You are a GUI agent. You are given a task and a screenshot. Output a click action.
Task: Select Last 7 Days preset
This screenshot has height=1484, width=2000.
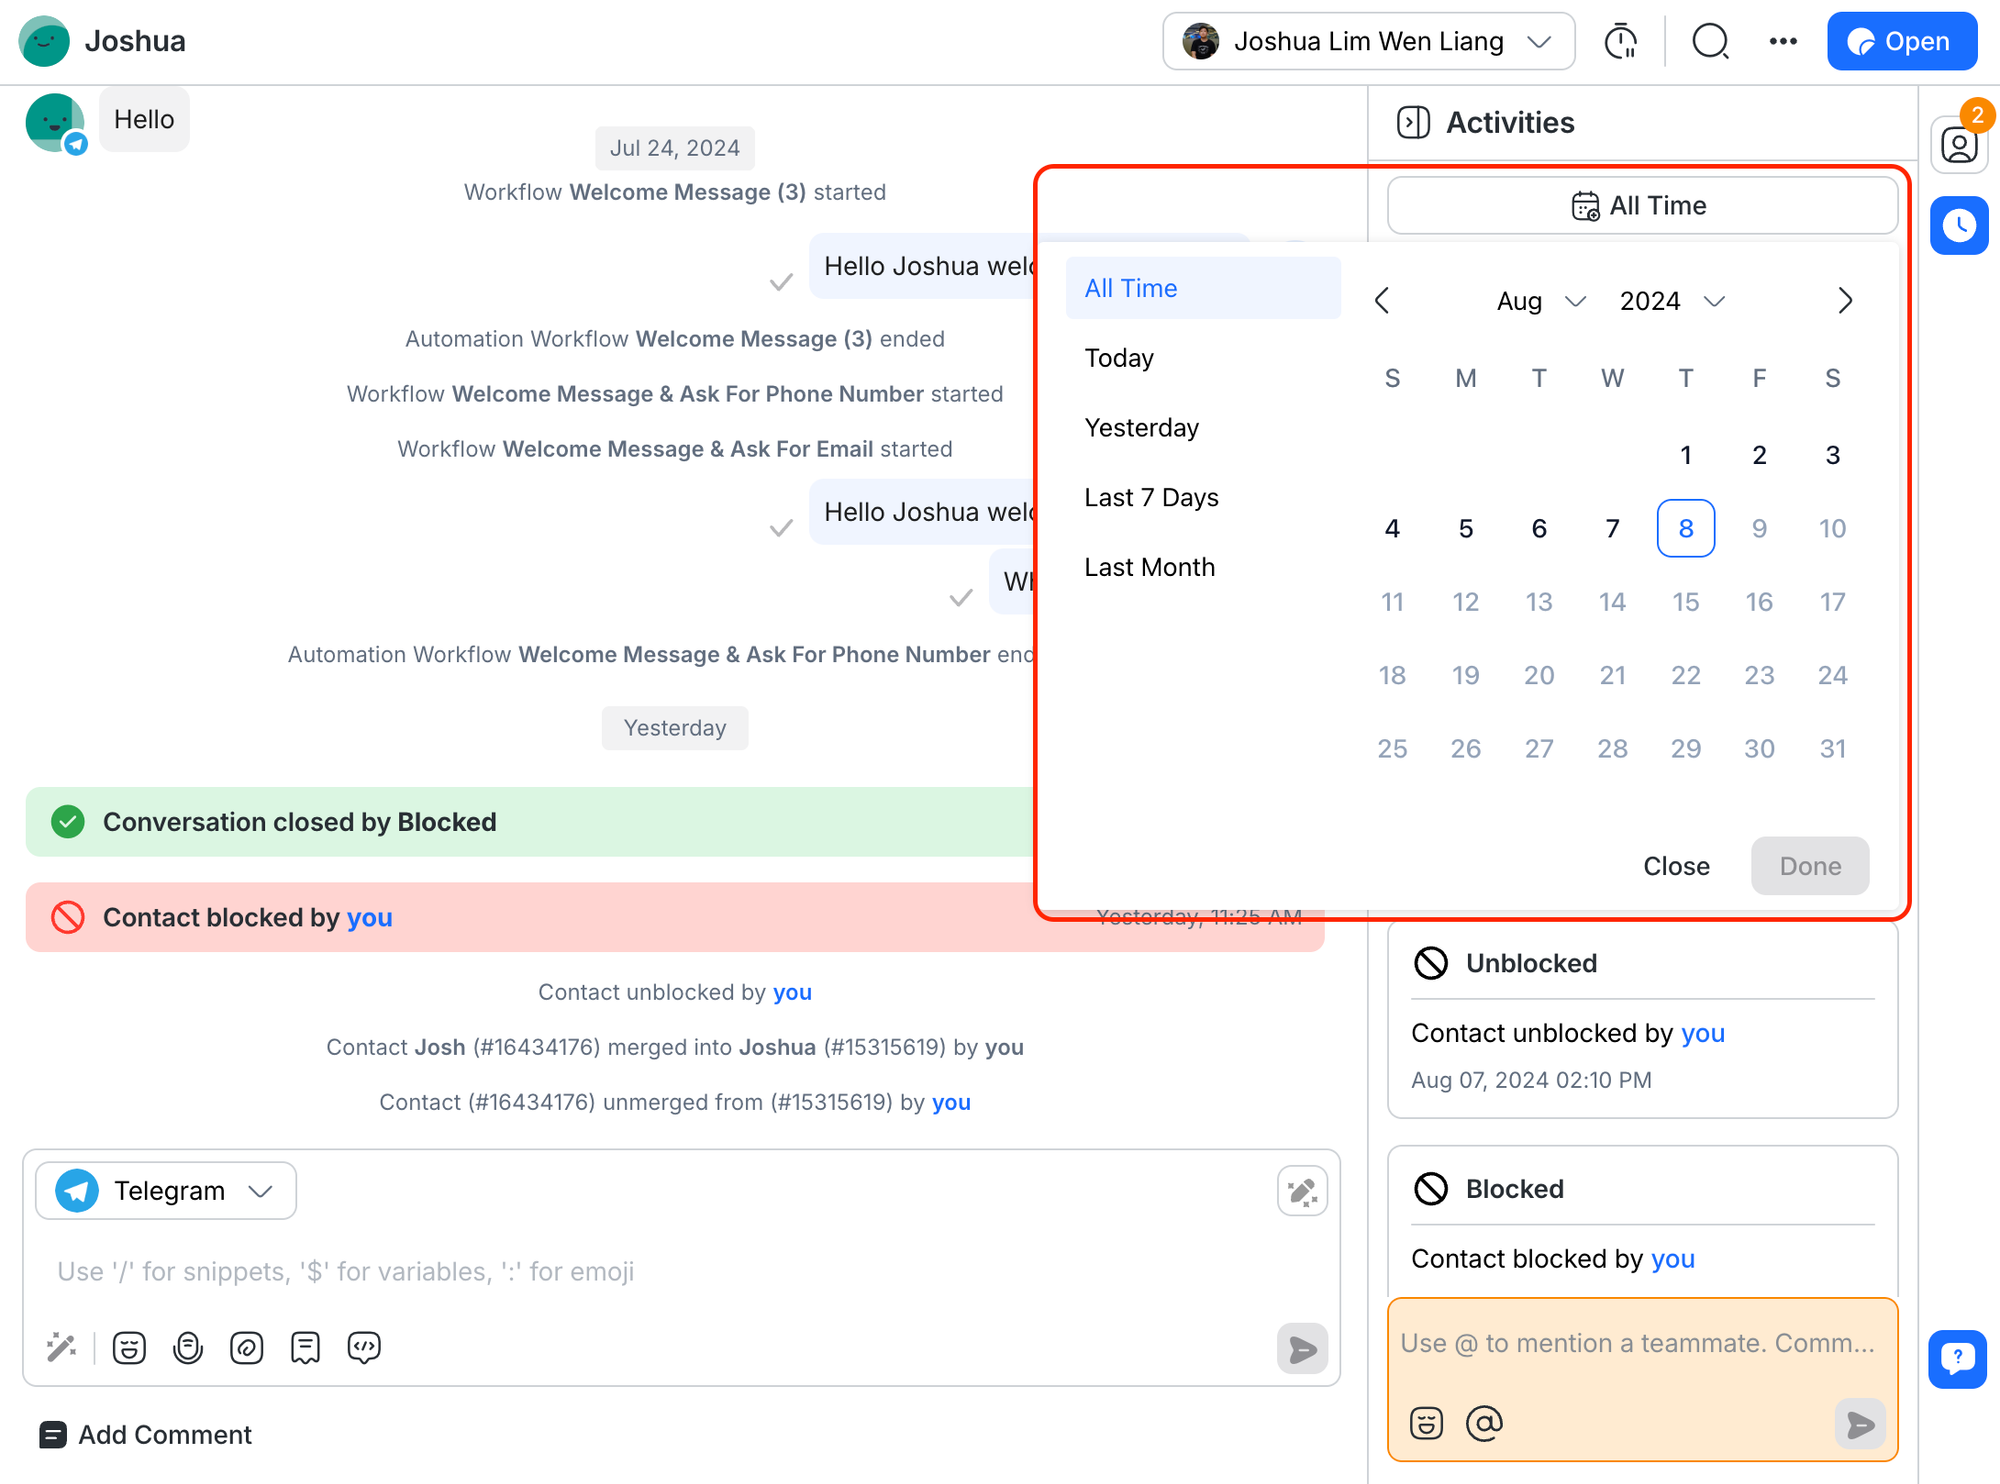coord(1151,497)
